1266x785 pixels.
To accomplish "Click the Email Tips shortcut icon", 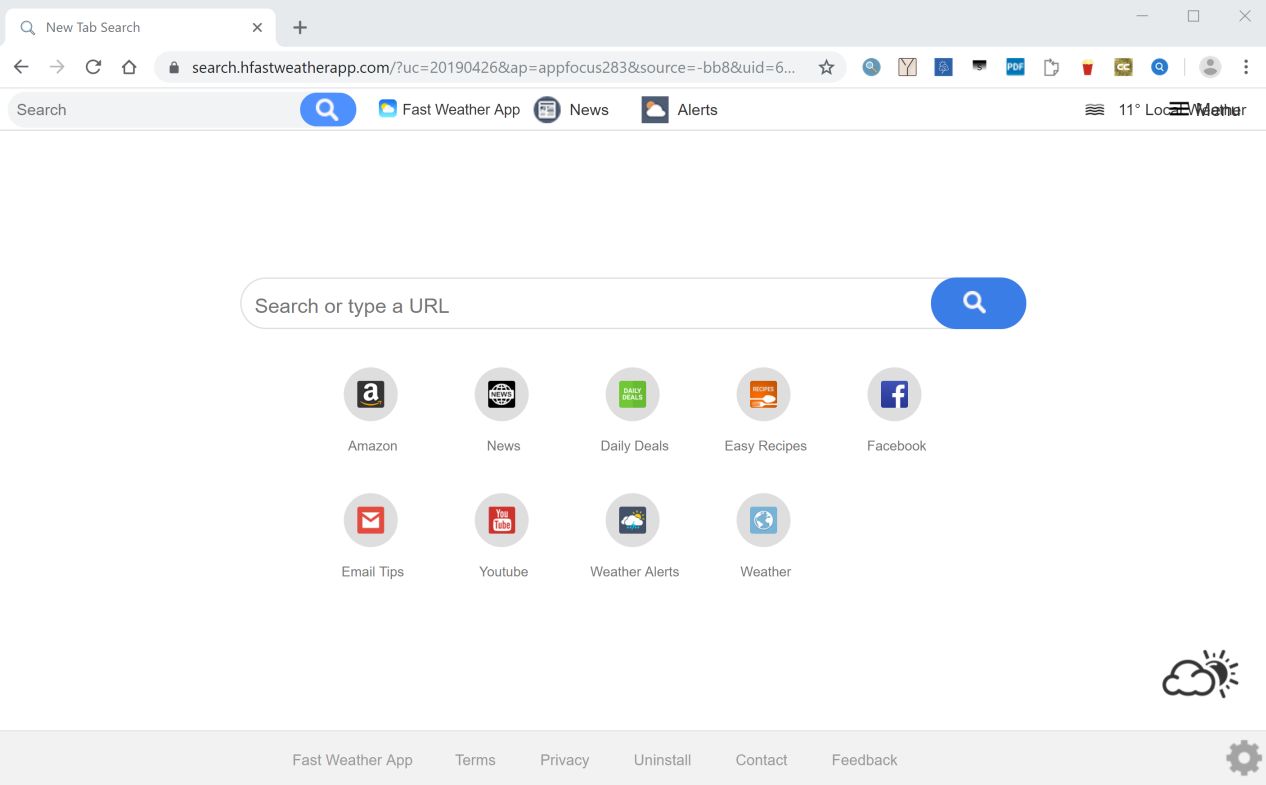I will coord(370,520).
